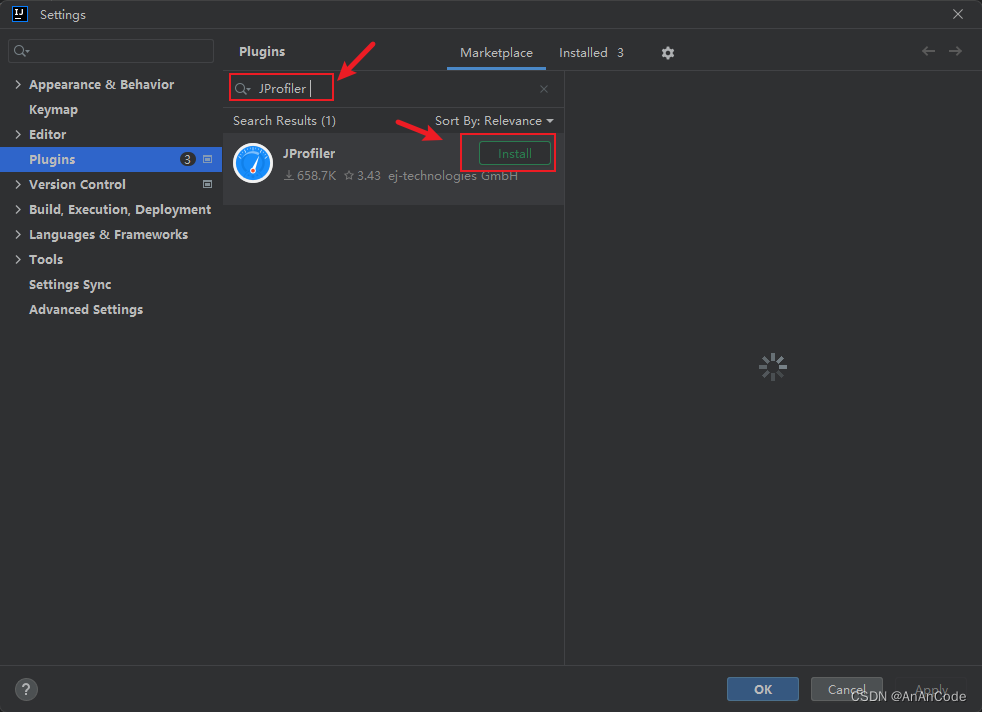Screen dimensions: 982x712
Task: Click the forward navigation arrow
Action: click(x=956, y=51)
